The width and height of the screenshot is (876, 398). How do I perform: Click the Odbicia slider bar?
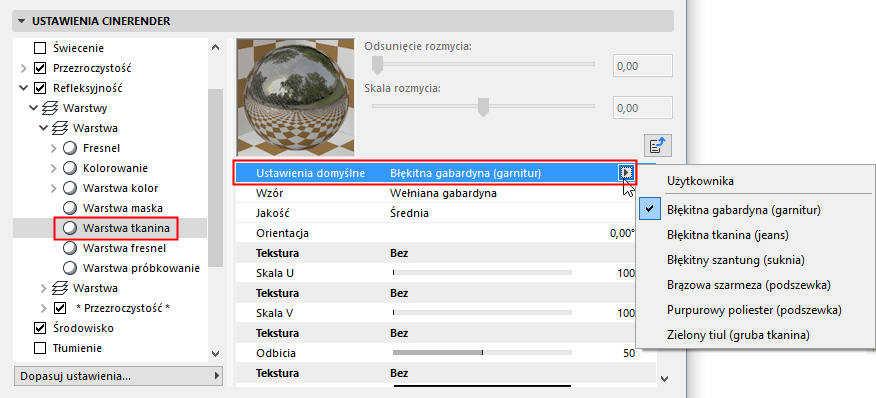pos(482,353)
